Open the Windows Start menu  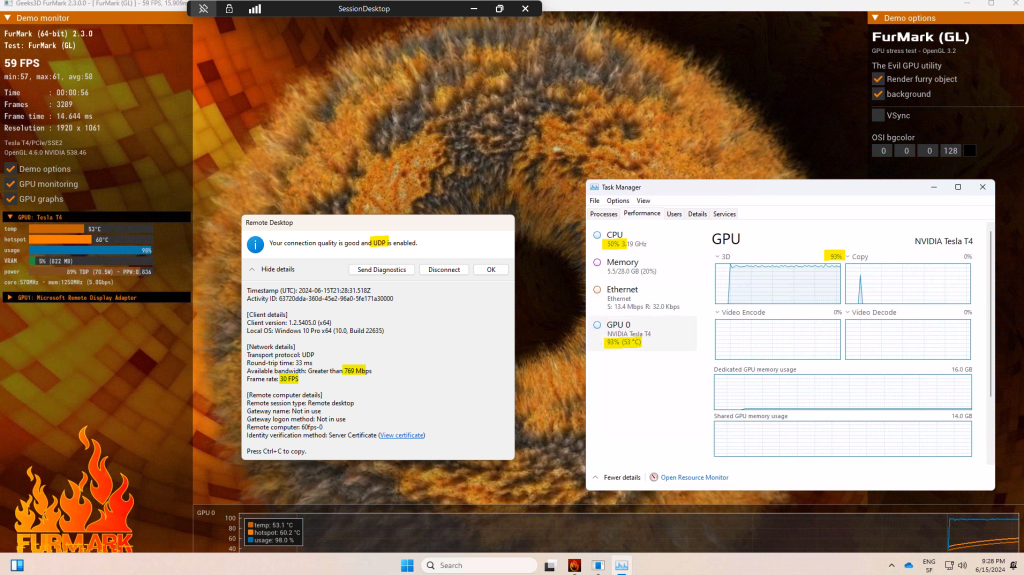(x=408, y=565)
